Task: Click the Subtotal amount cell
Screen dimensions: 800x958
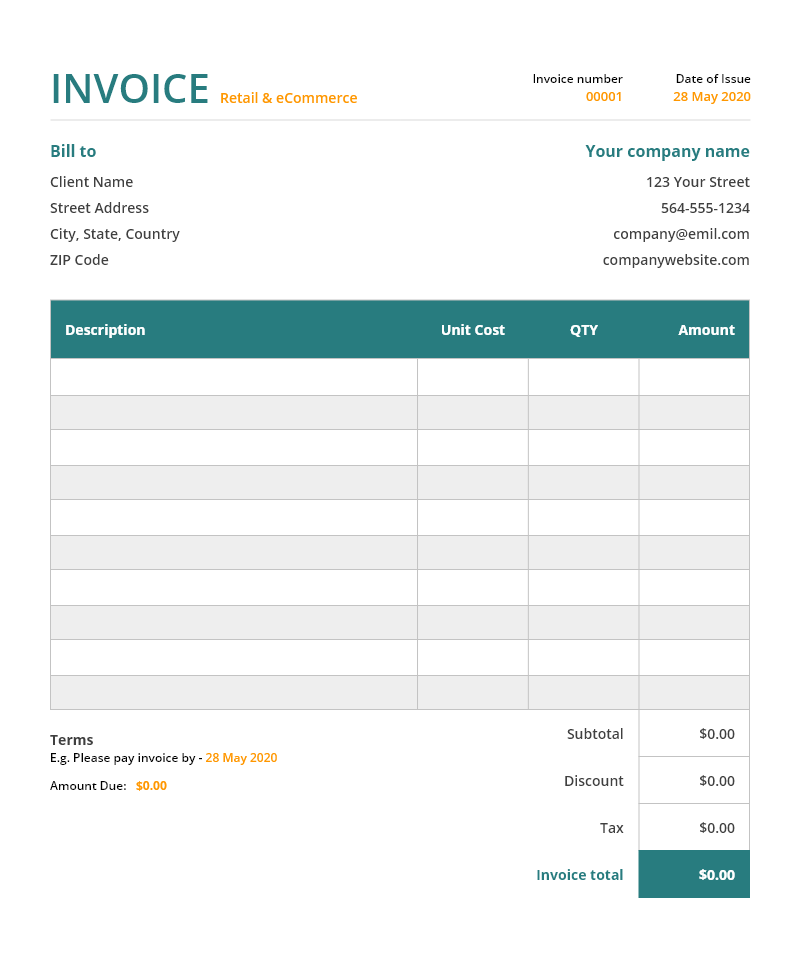Action: (695, 734)
